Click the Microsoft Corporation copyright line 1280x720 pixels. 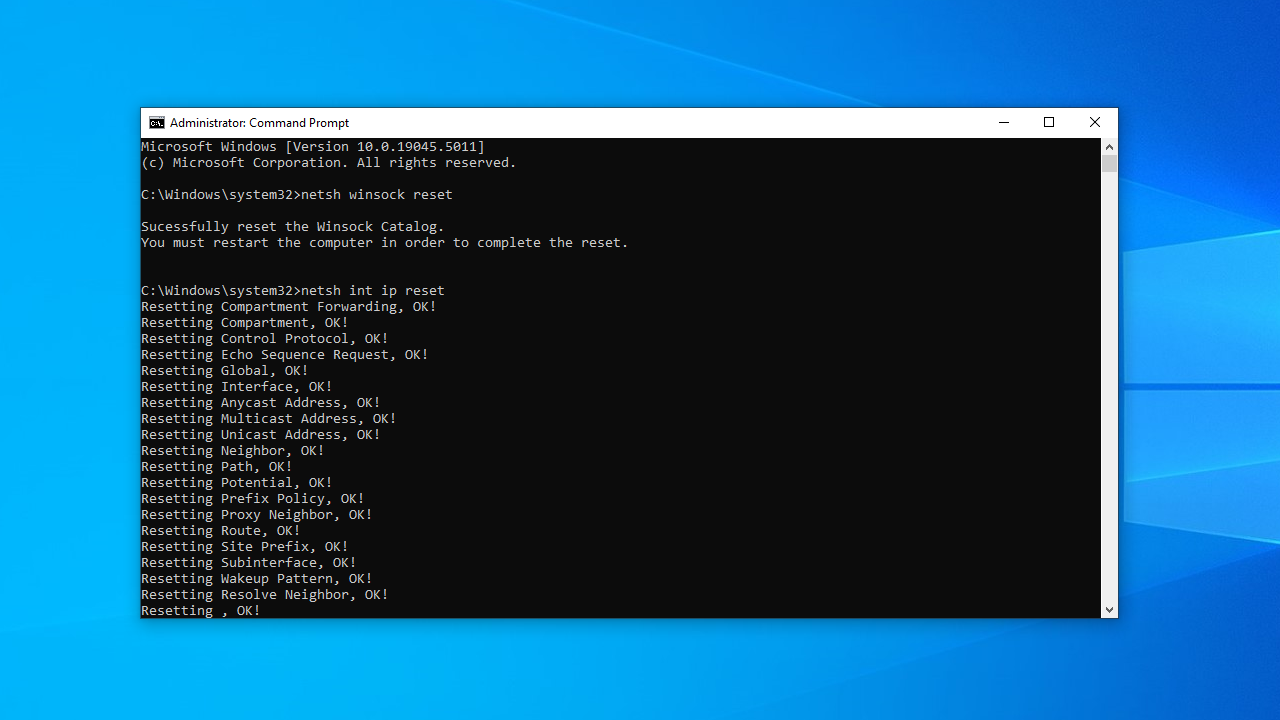pyautogui.click(x=329, y=163)
